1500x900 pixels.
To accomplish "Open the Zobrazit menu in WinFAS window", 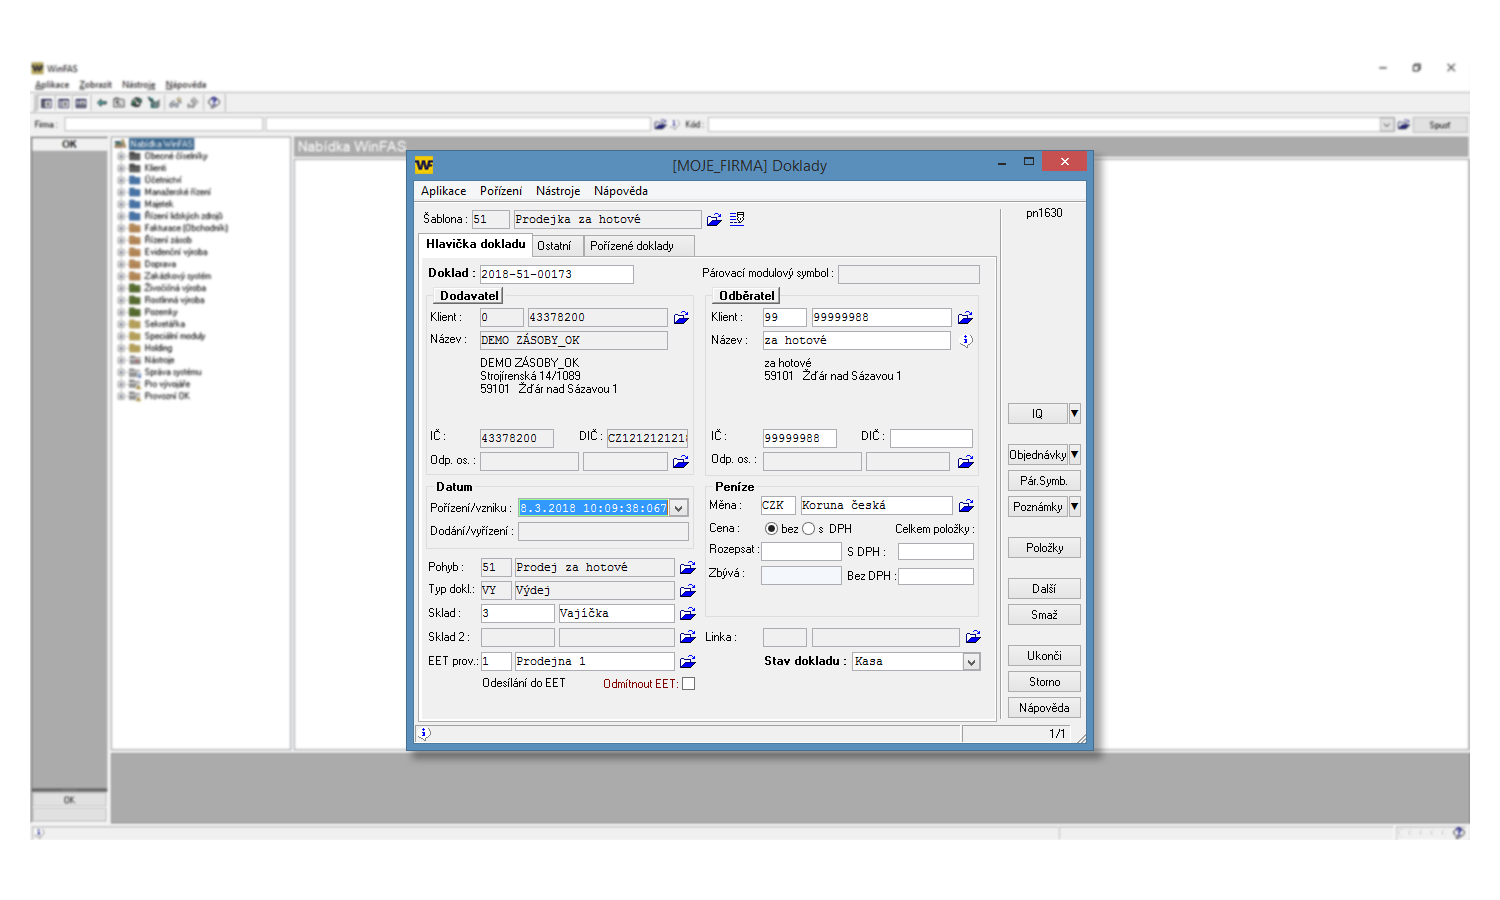I will 95,85.
